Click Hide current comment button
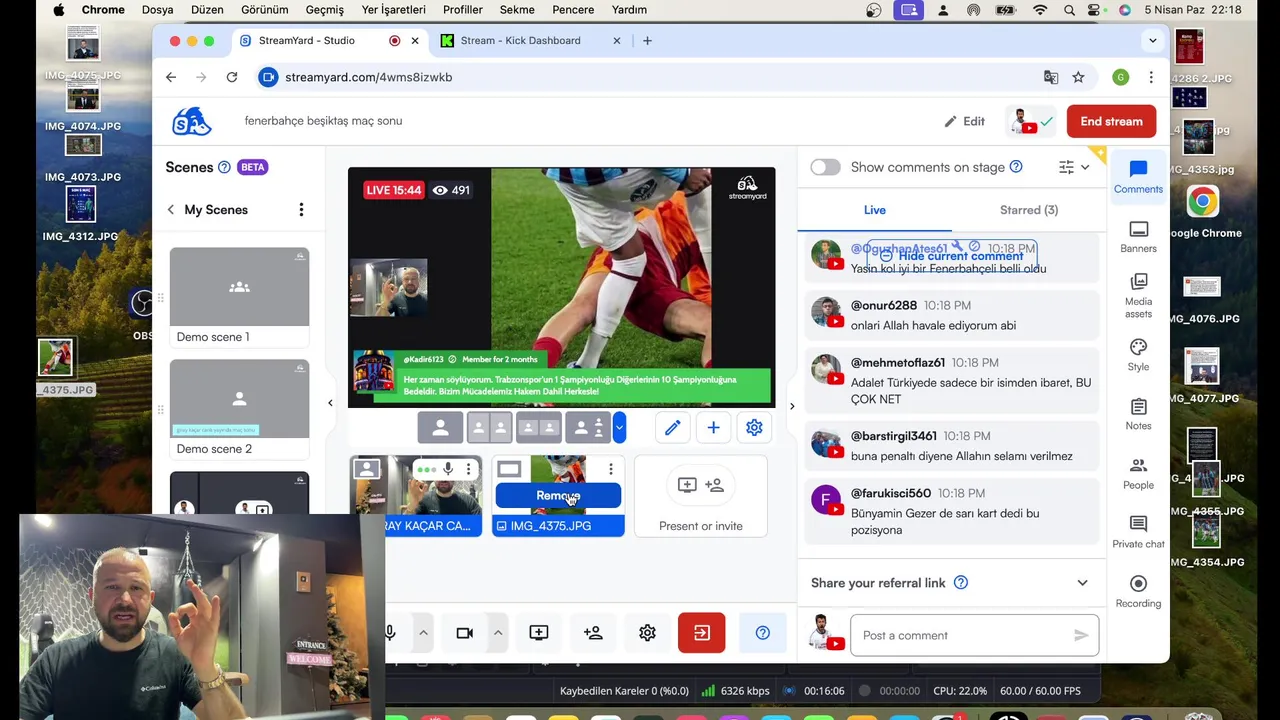1280x720 pixels. click(x=951, y=255)
